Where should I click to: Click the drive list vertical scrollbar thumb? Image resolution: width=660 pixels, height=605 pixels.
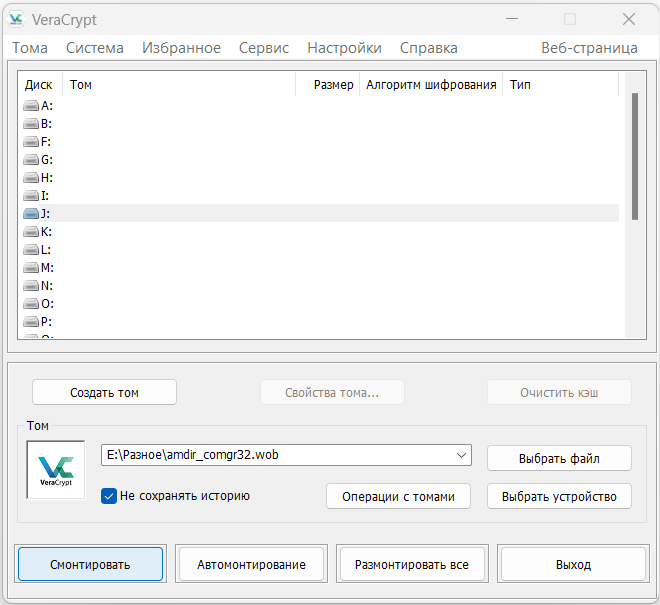point(635,156)
